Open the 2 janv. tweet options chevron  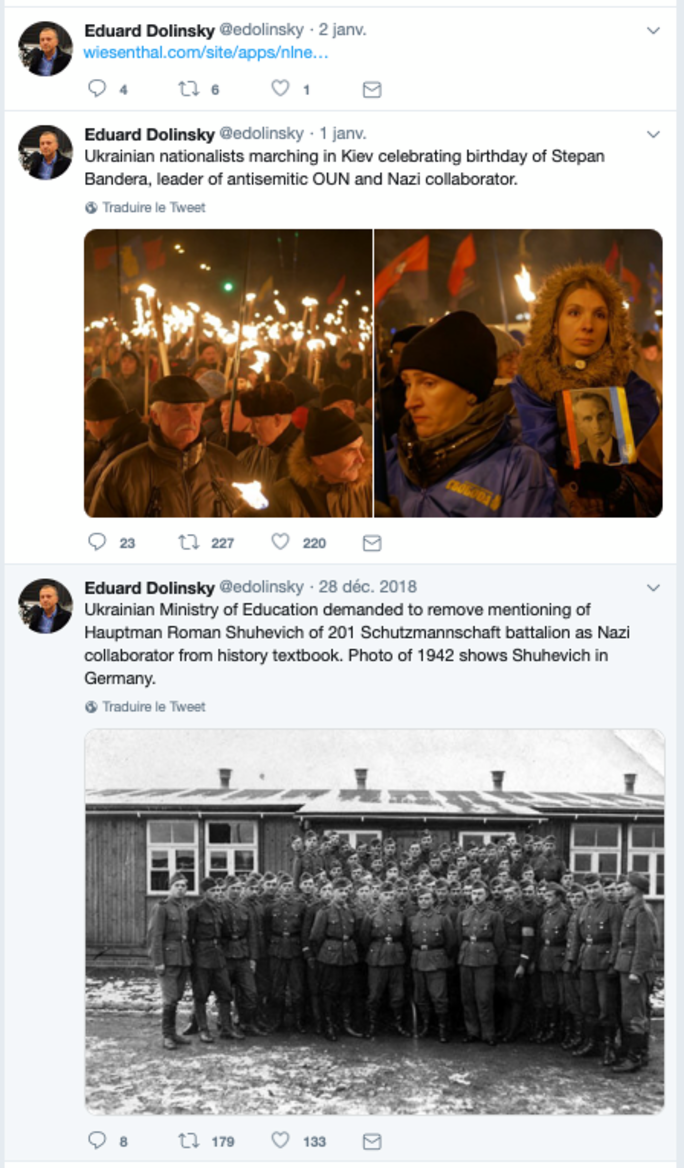coord(653,31)
